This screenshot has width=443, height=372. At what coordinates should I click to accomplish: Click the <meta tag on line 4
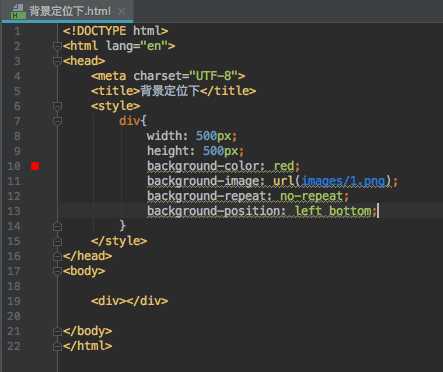click(x=109, y=76)
